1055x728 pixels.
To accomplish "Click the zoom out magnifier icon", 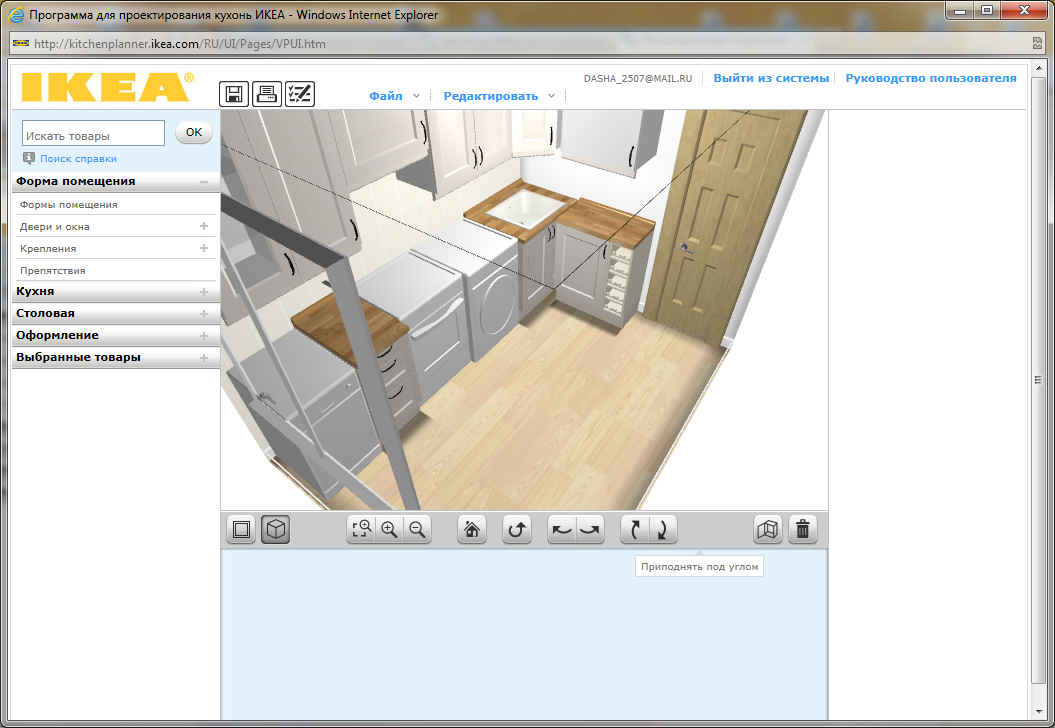I will coord(418,530).
